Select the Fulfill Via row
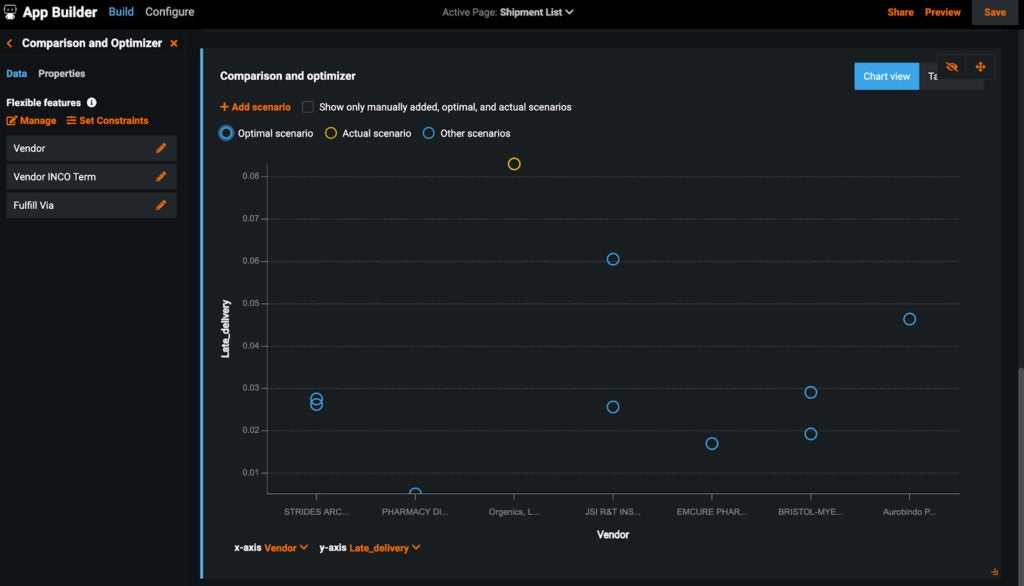 (x=91, y=205)
